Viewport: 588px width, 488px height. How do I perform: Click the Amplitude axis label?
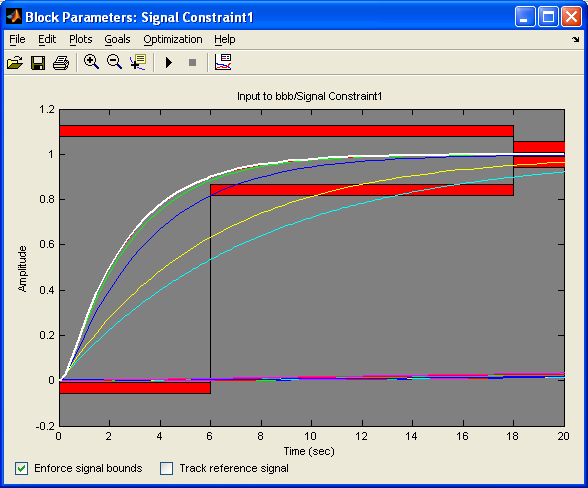22,269
